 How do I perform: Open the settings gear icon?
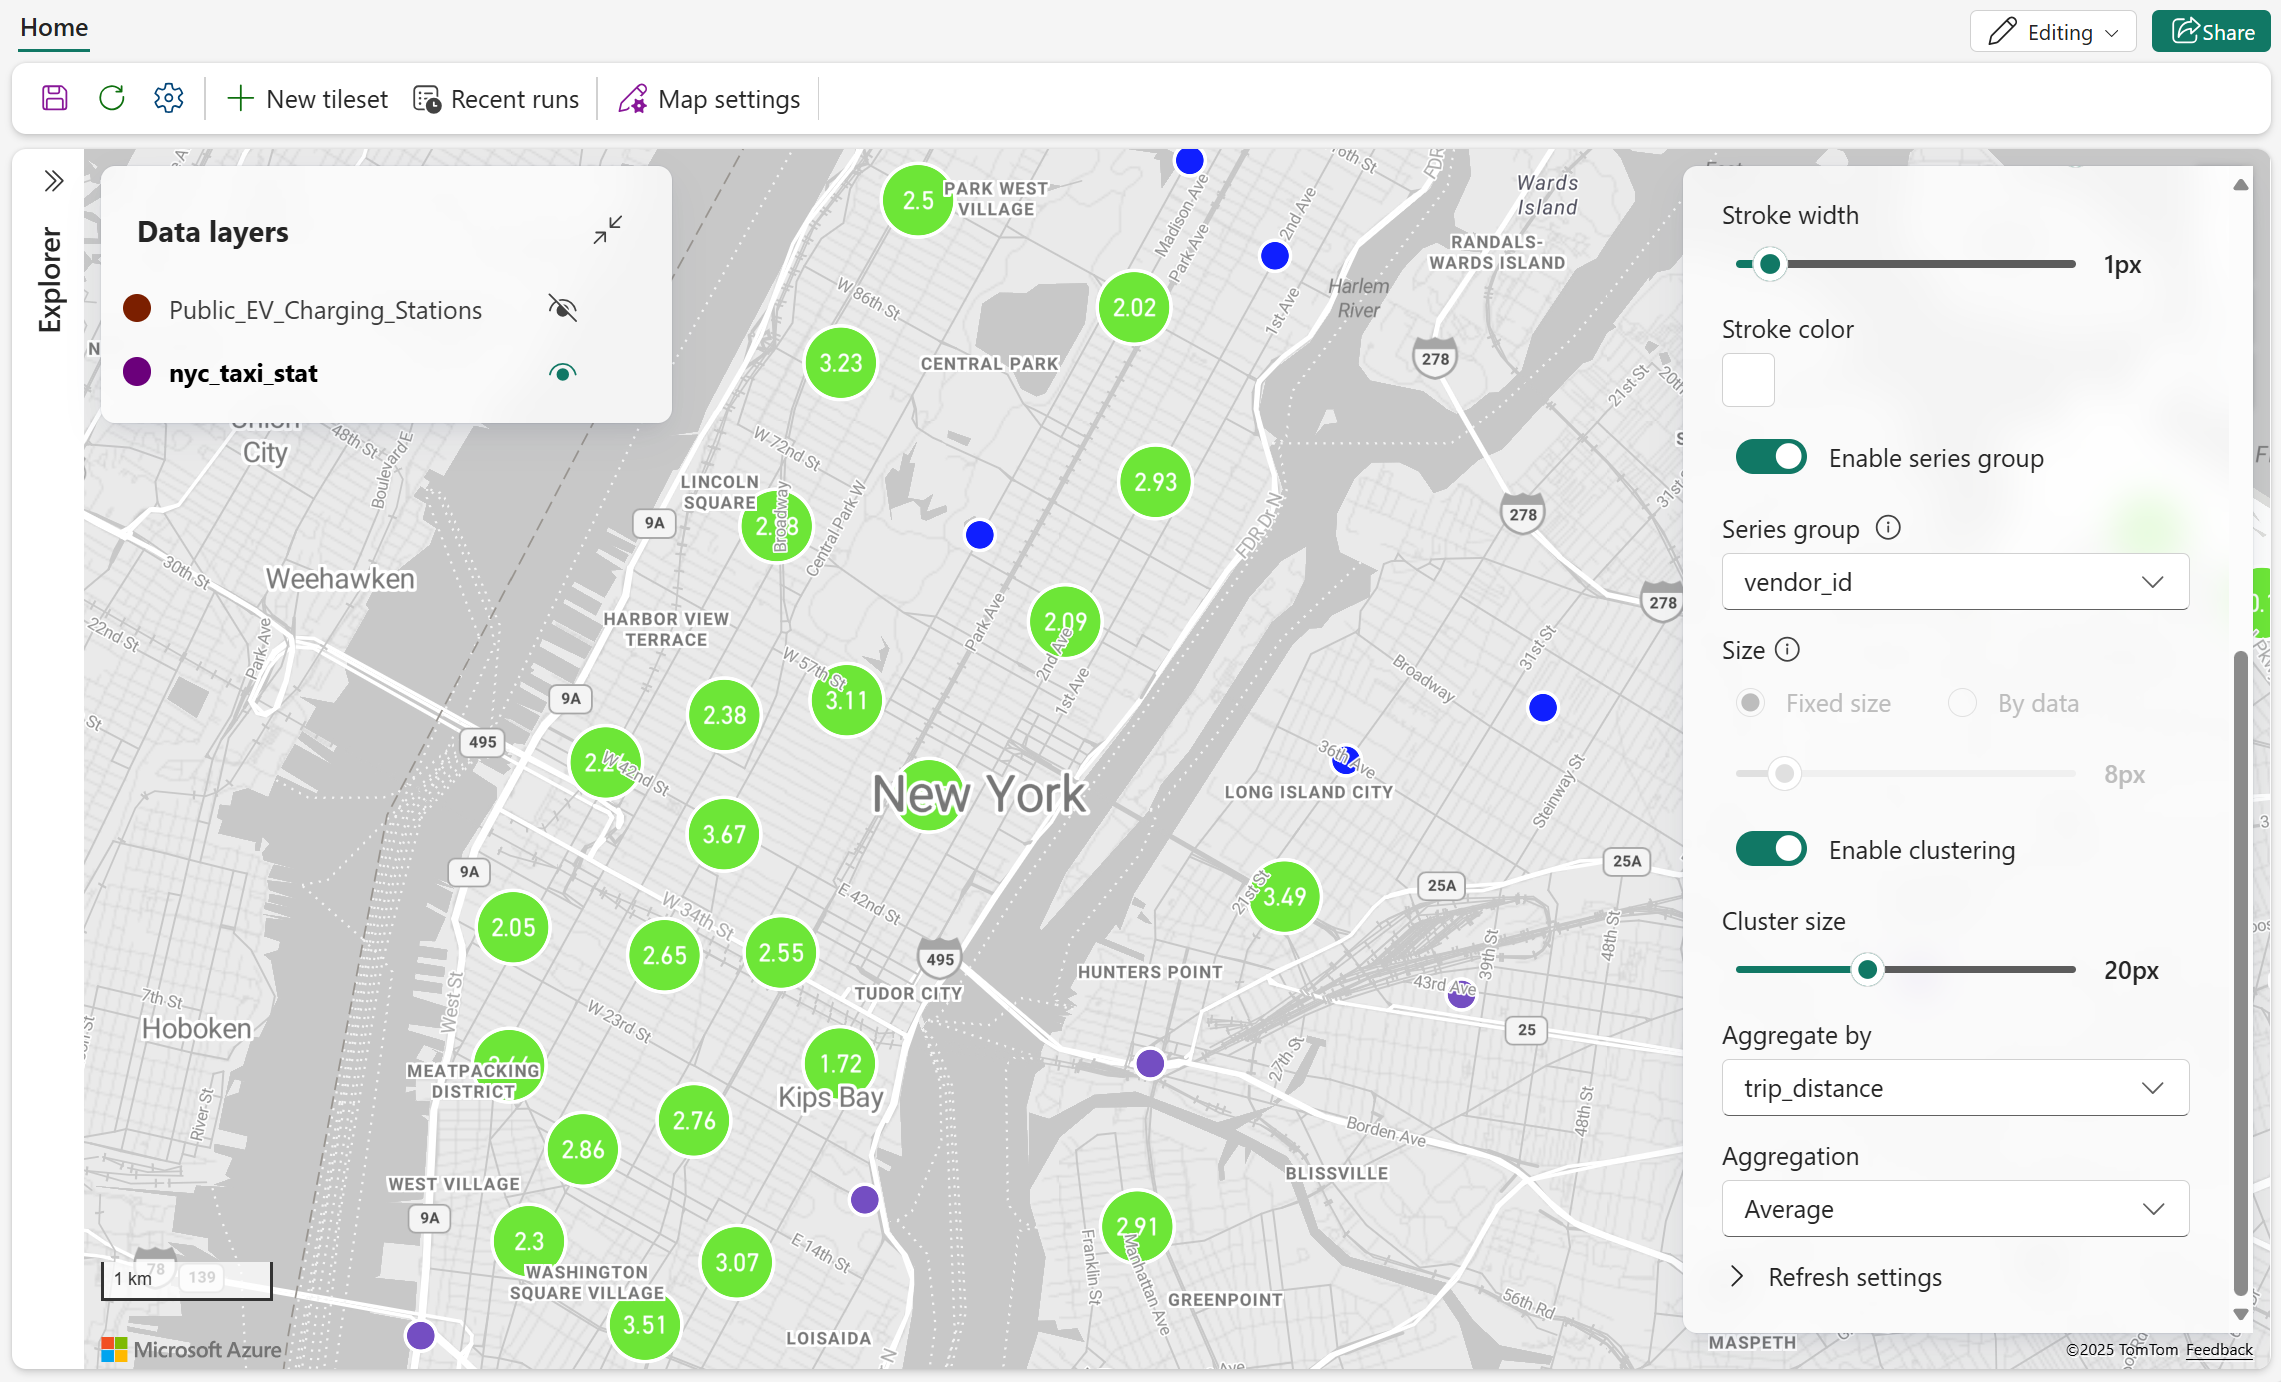tap(169, 98)
